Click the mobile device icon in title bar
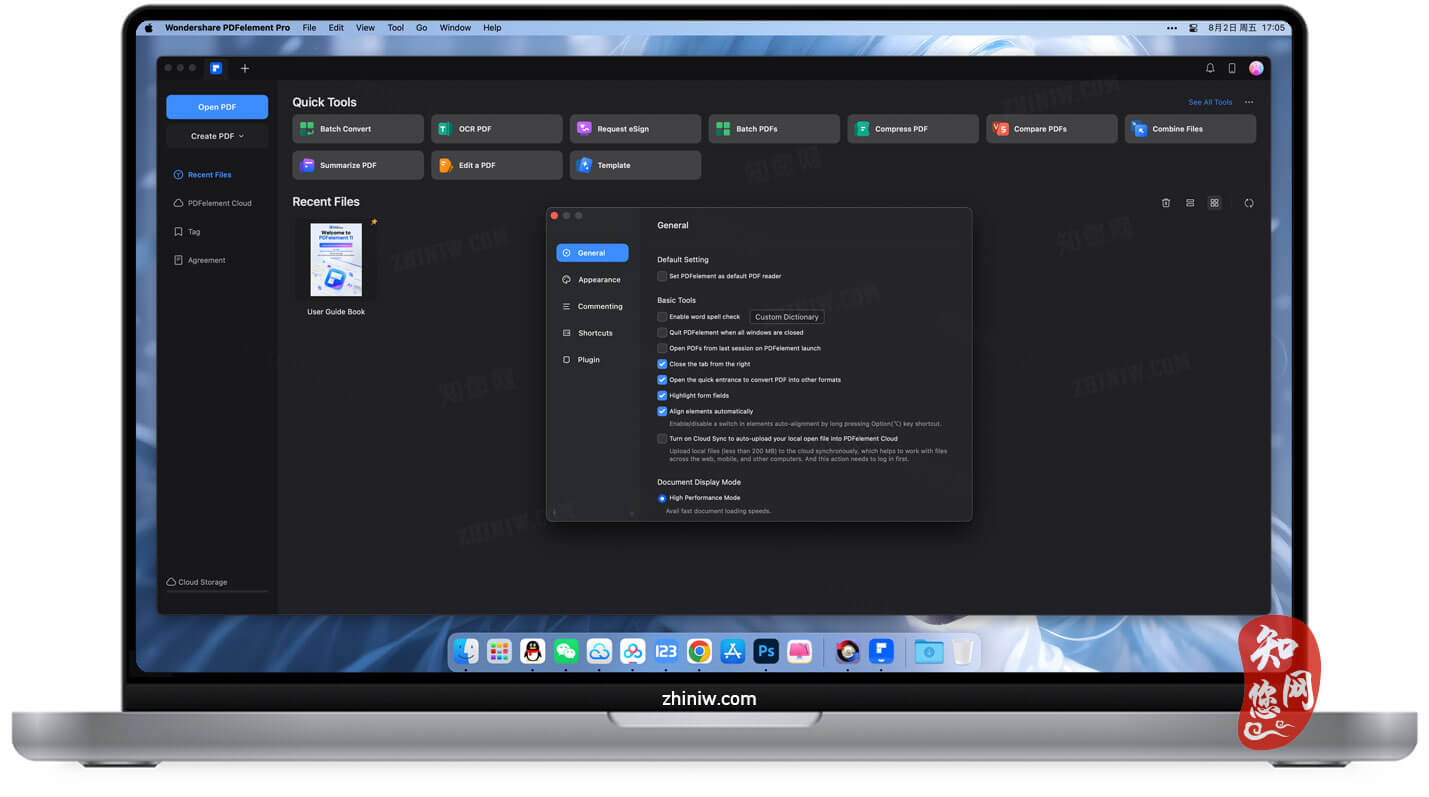Screen dimensions: 1429x797 tap(1232, 68)
